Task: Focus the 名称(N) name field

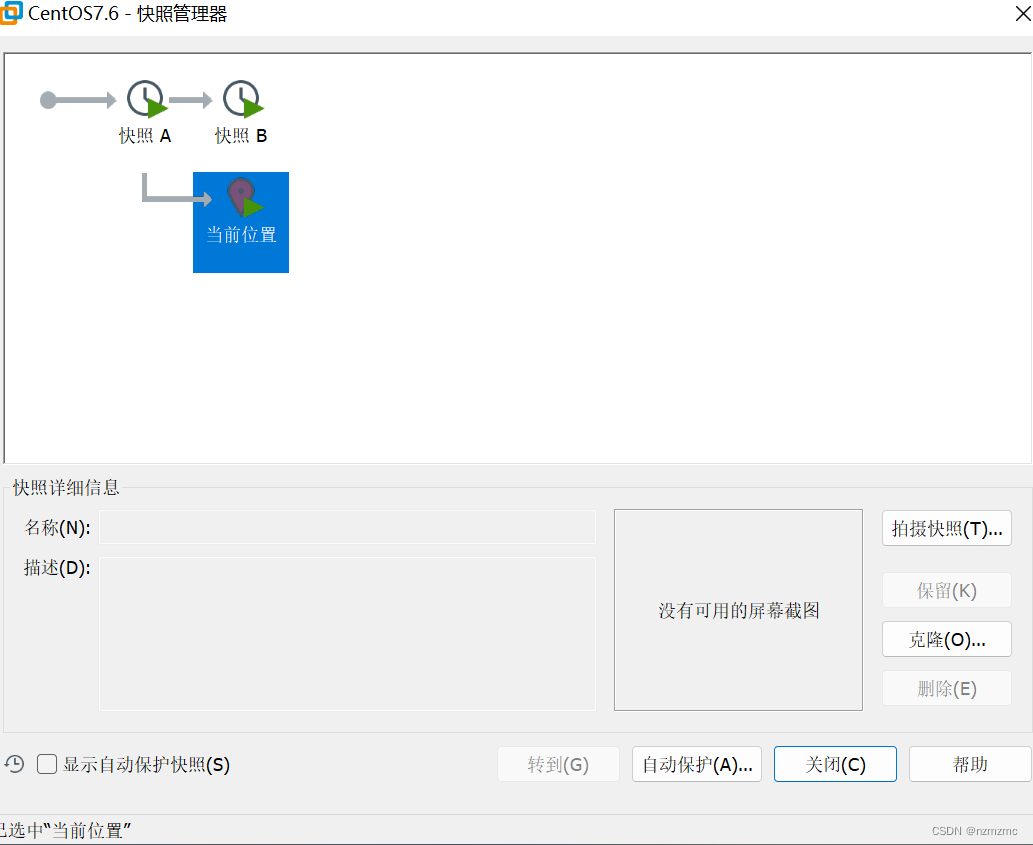Action: click(x=347, y=527)
